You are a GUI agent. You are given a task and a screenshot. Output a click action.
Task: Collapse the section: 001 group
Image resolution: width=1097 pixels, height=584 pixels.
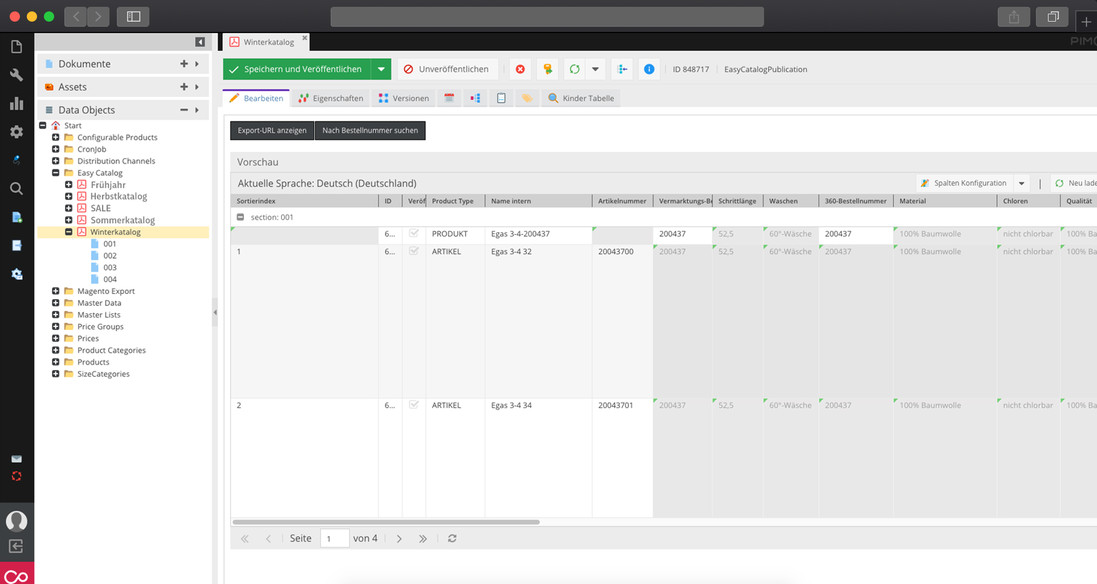(240, 216)
